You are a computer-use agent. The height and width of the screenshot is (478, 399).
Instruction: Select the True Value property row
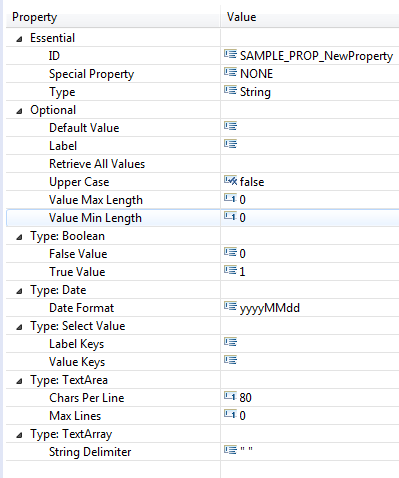202,272
